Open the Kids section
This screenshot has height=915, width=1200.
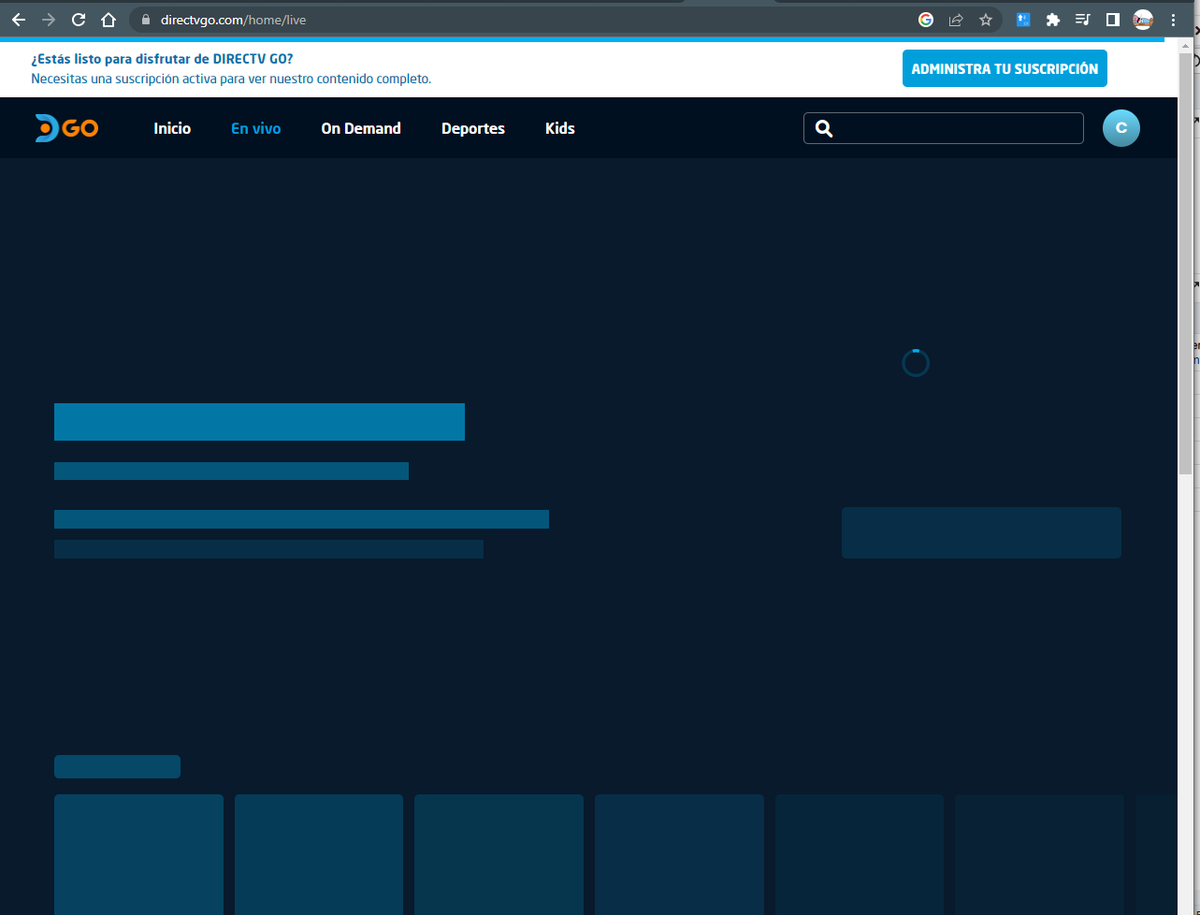pos(560,128)
